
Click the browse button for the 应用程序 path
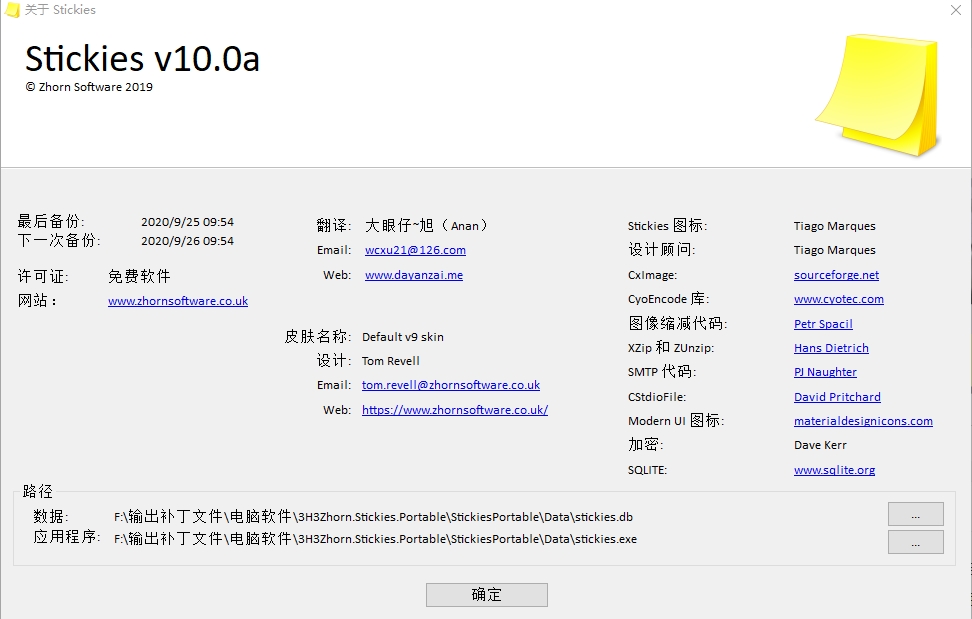pos(916,542)
